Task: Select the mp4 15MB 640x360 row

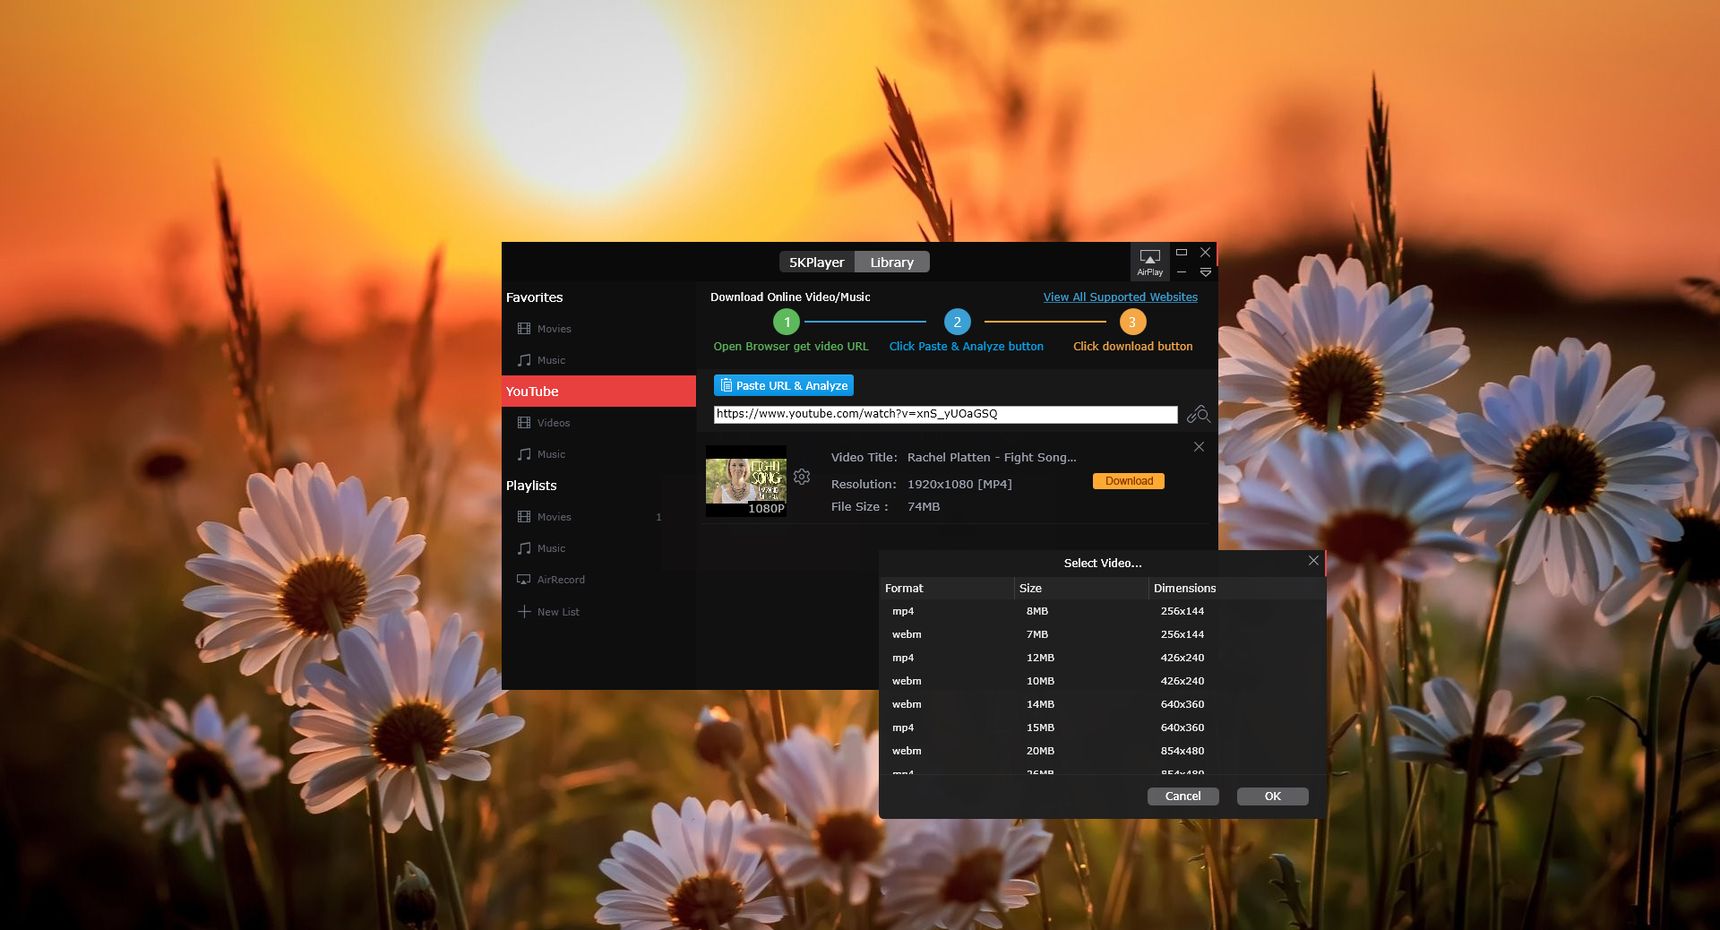Action: tap(1102, 728)
